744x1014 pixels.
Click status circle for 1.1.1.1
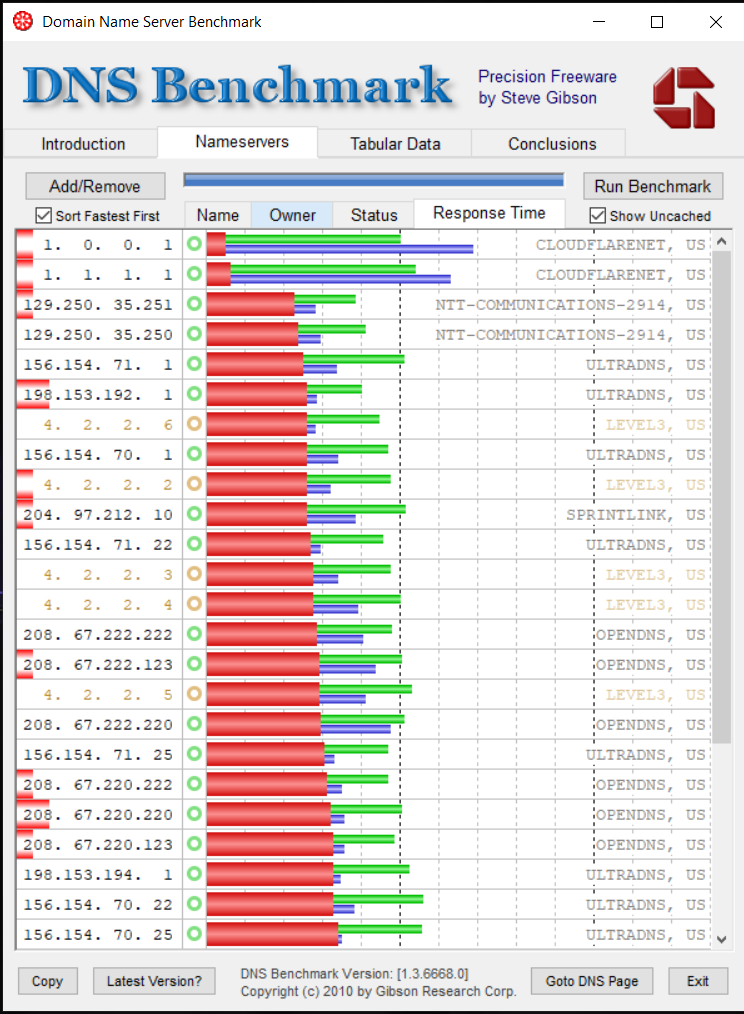pyautogui.click(x=194, y=274)
